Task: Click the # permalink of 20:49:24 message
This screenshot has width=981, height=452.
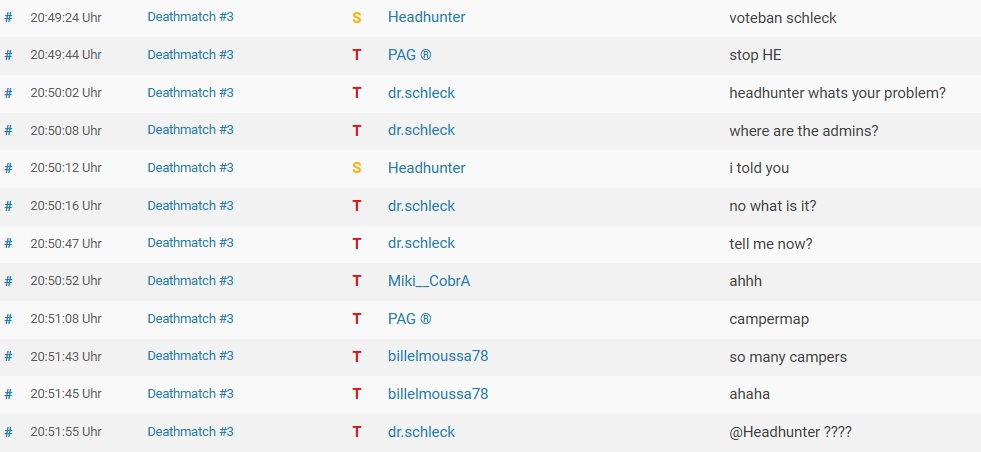Action: pyautogui.click(x=8, y=18)
